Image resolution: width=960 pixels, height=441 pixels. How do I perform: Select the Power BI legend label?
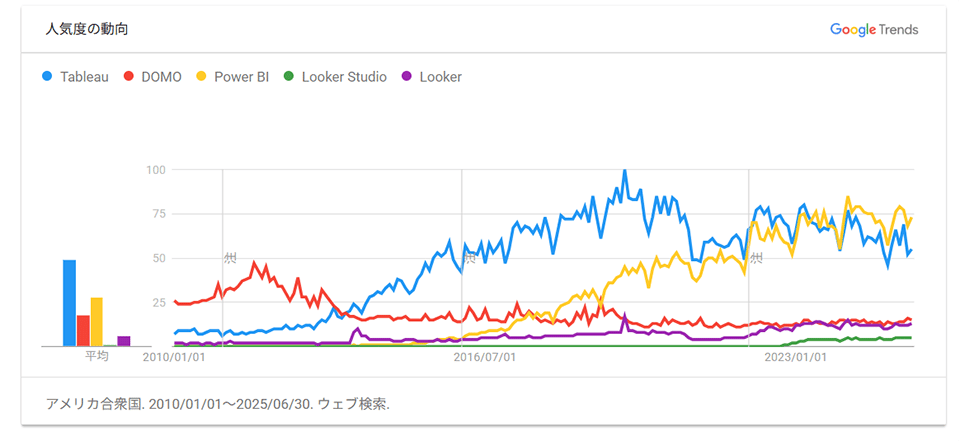point(241,76)
